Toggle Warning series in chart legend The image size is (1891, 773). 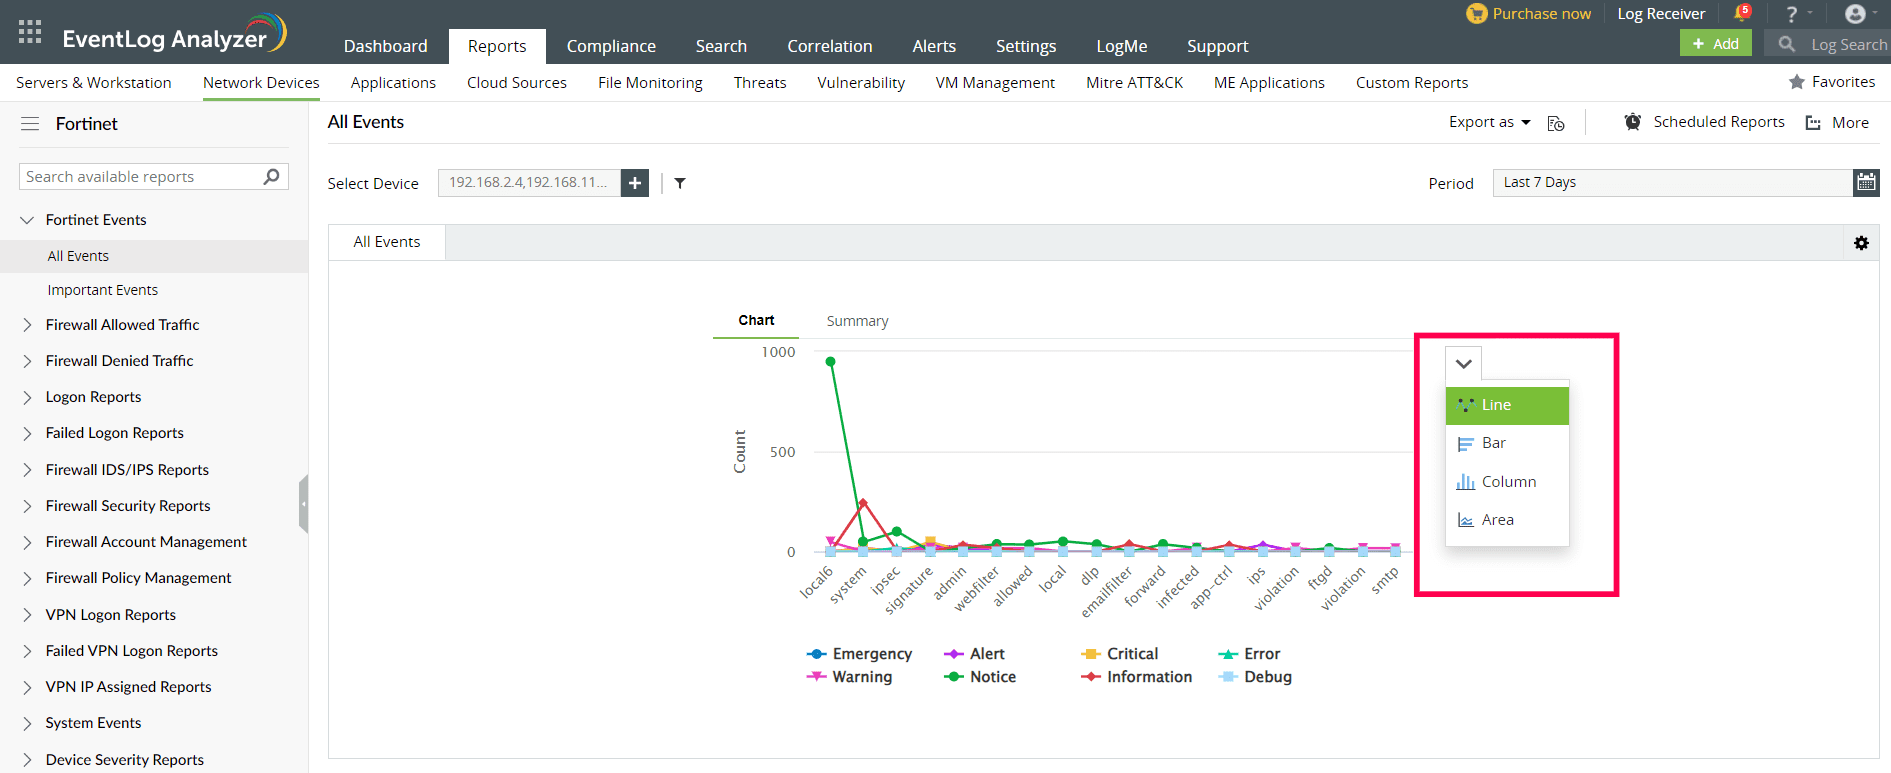coord(861,677)
